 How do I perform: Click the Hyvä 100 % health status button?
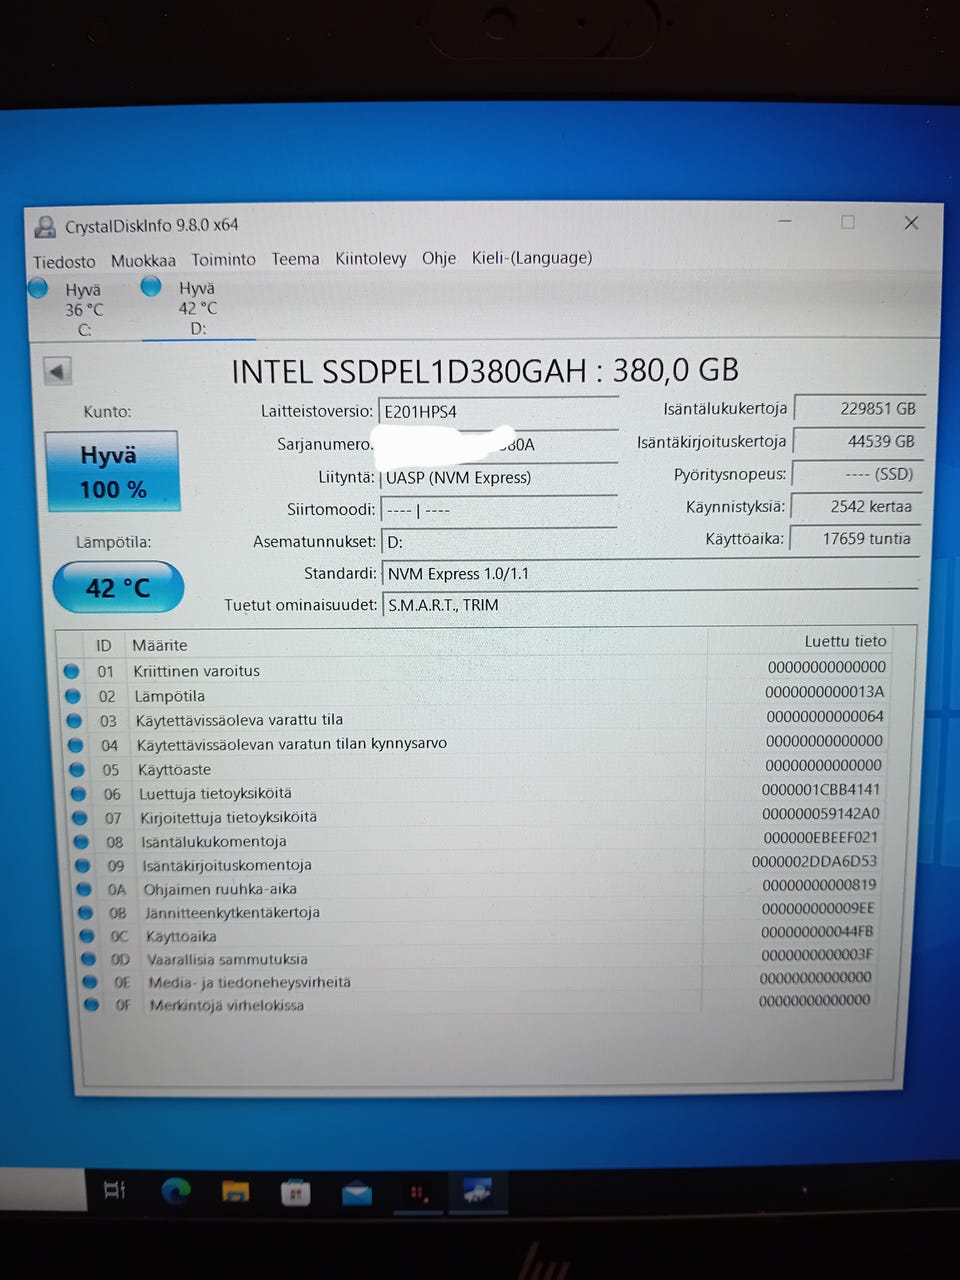112,472
